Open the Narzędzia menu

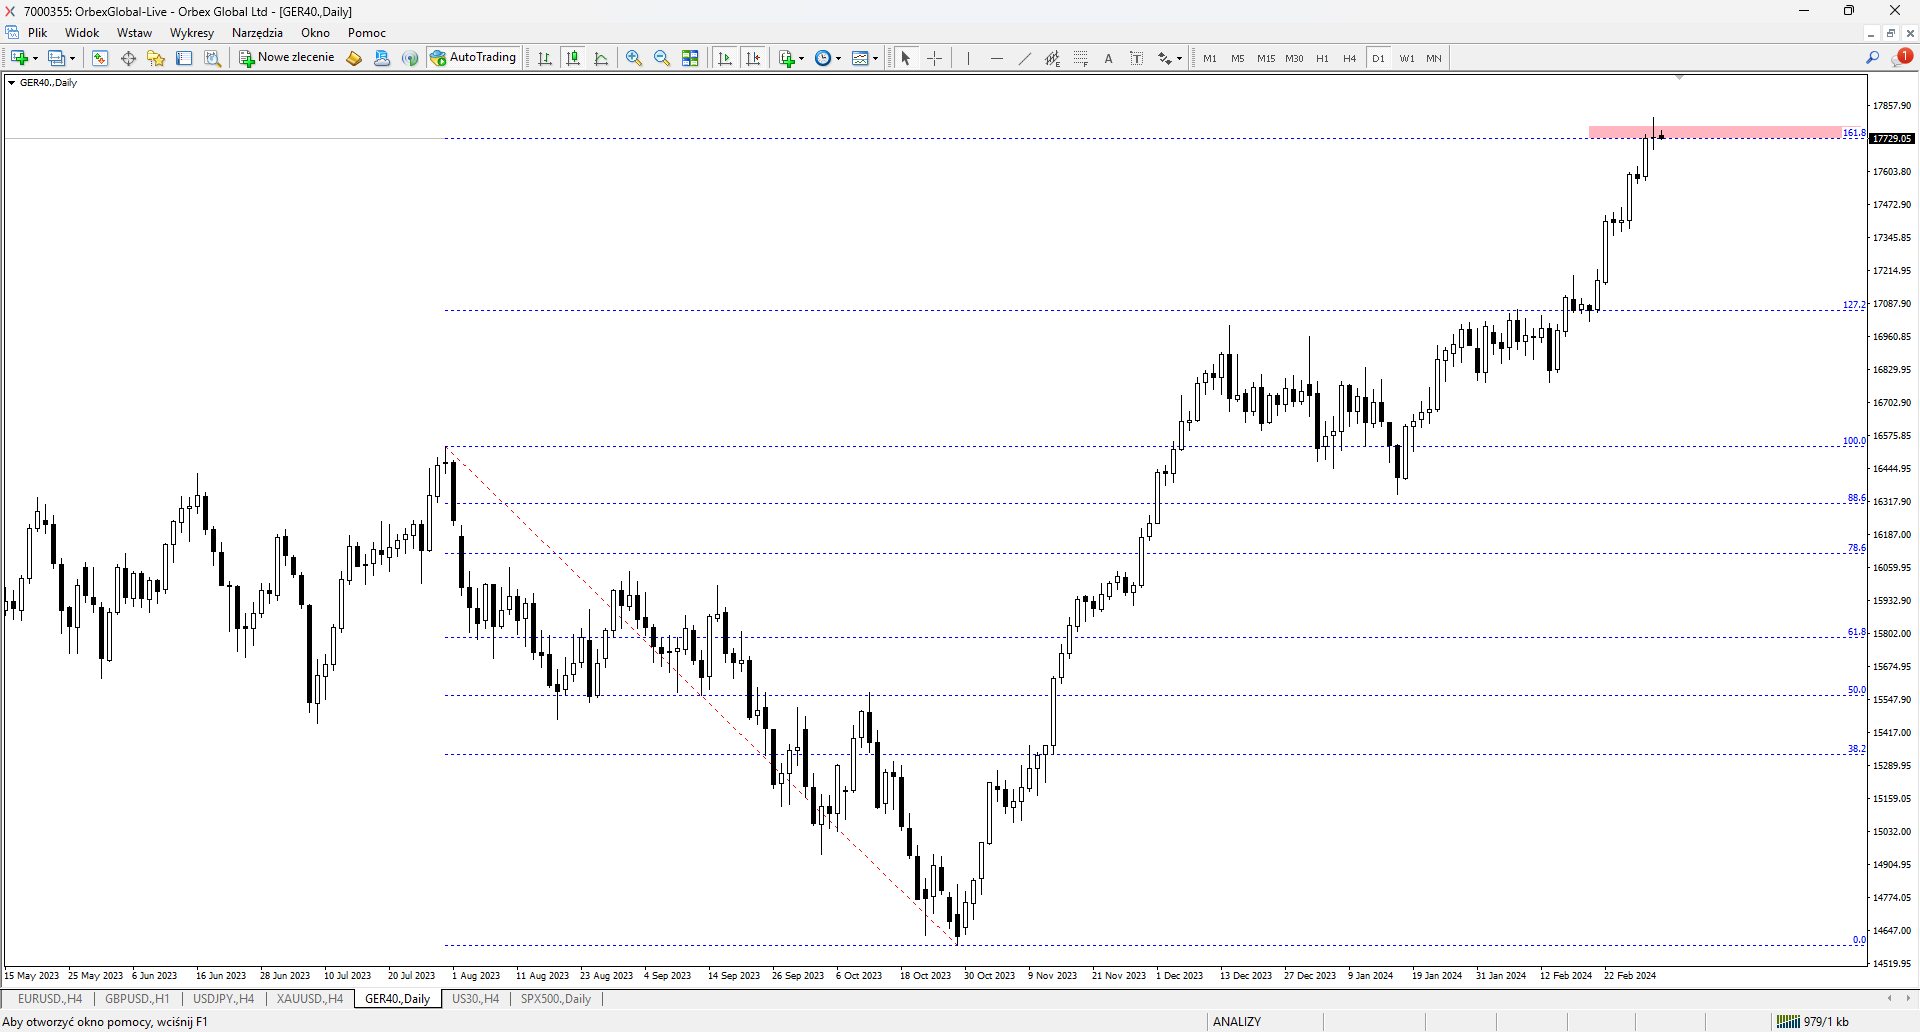pyautogui.click(x=257, y=33)
